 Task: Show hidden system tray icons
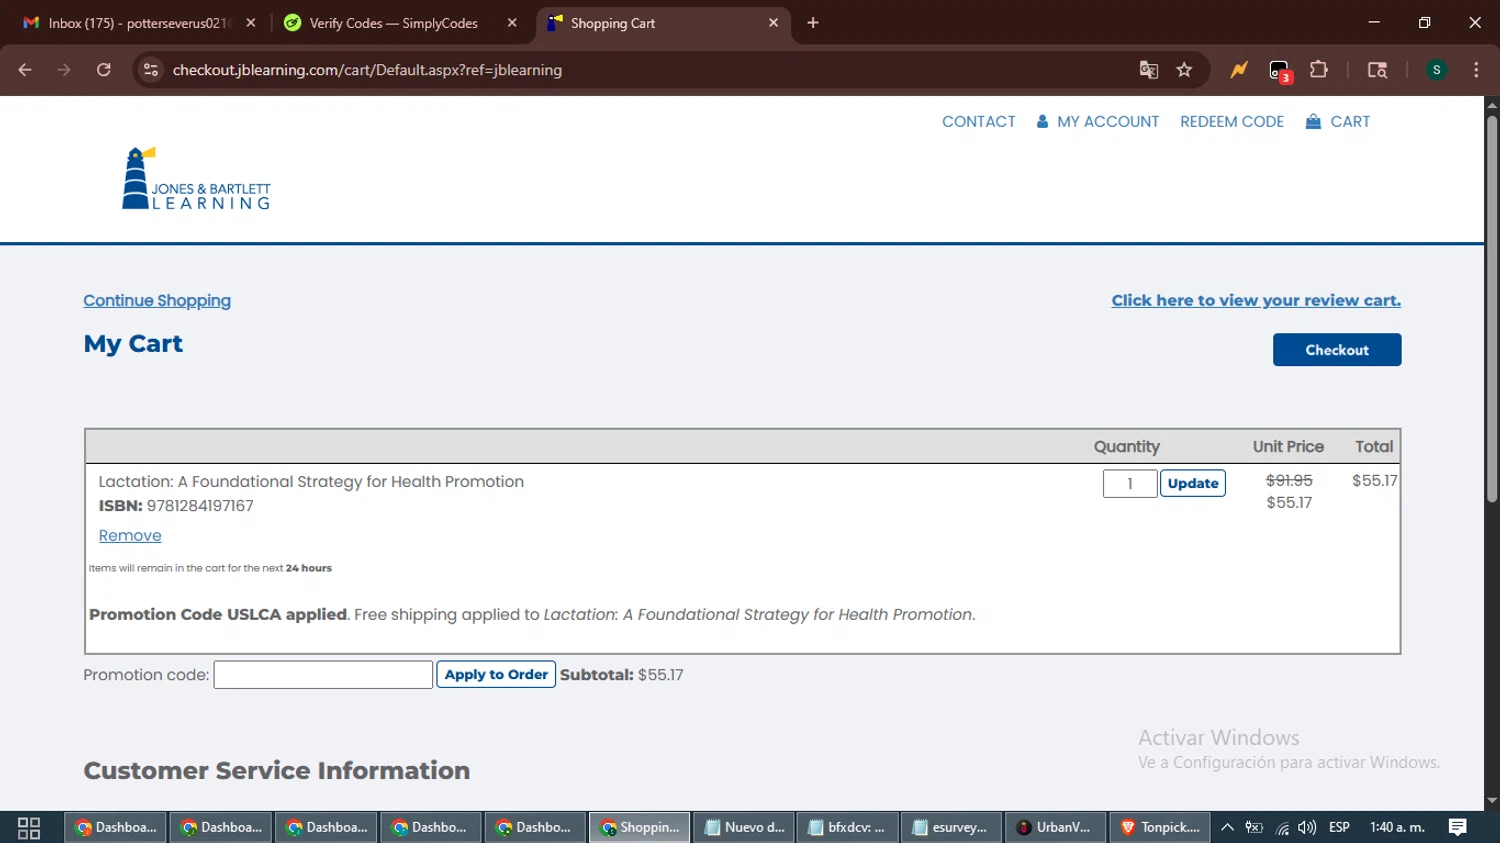pyautogui.click(x=1227, y=828)
